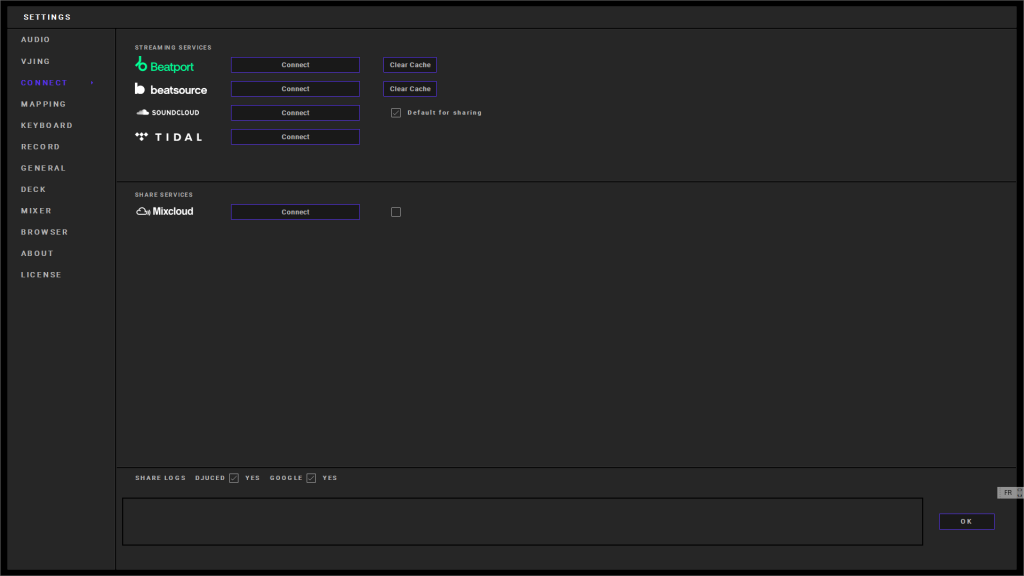
Task: Open the Audio settings section
Action: pyautogui.click(x=36, y=40)
